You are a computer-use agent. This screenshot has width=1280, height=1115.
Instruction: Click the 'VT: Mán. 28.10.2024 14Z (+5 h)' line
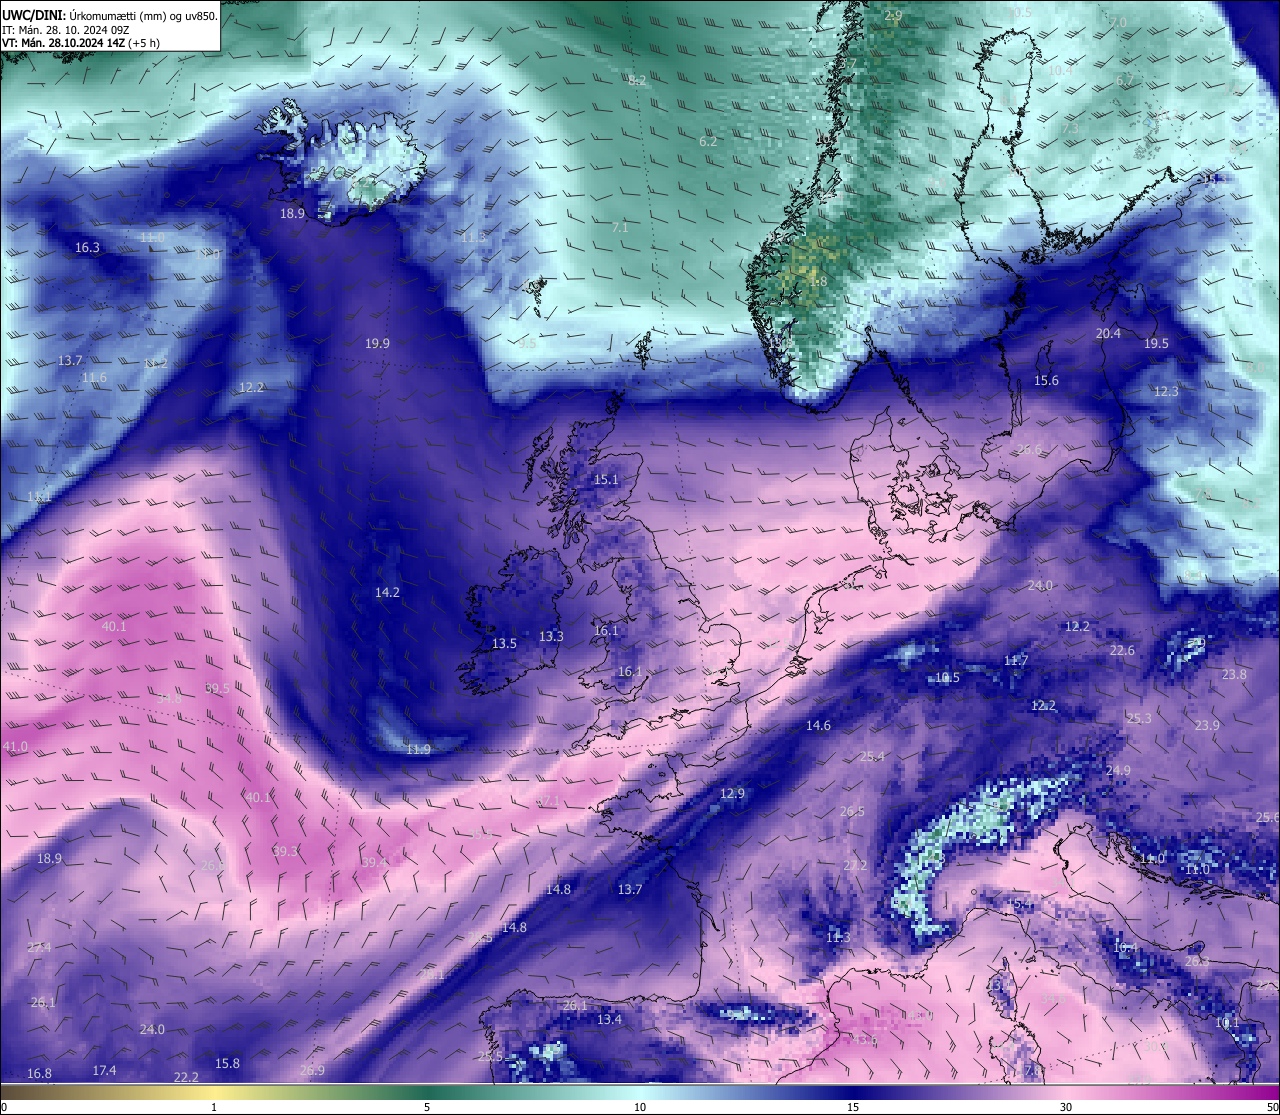(82, 43)
